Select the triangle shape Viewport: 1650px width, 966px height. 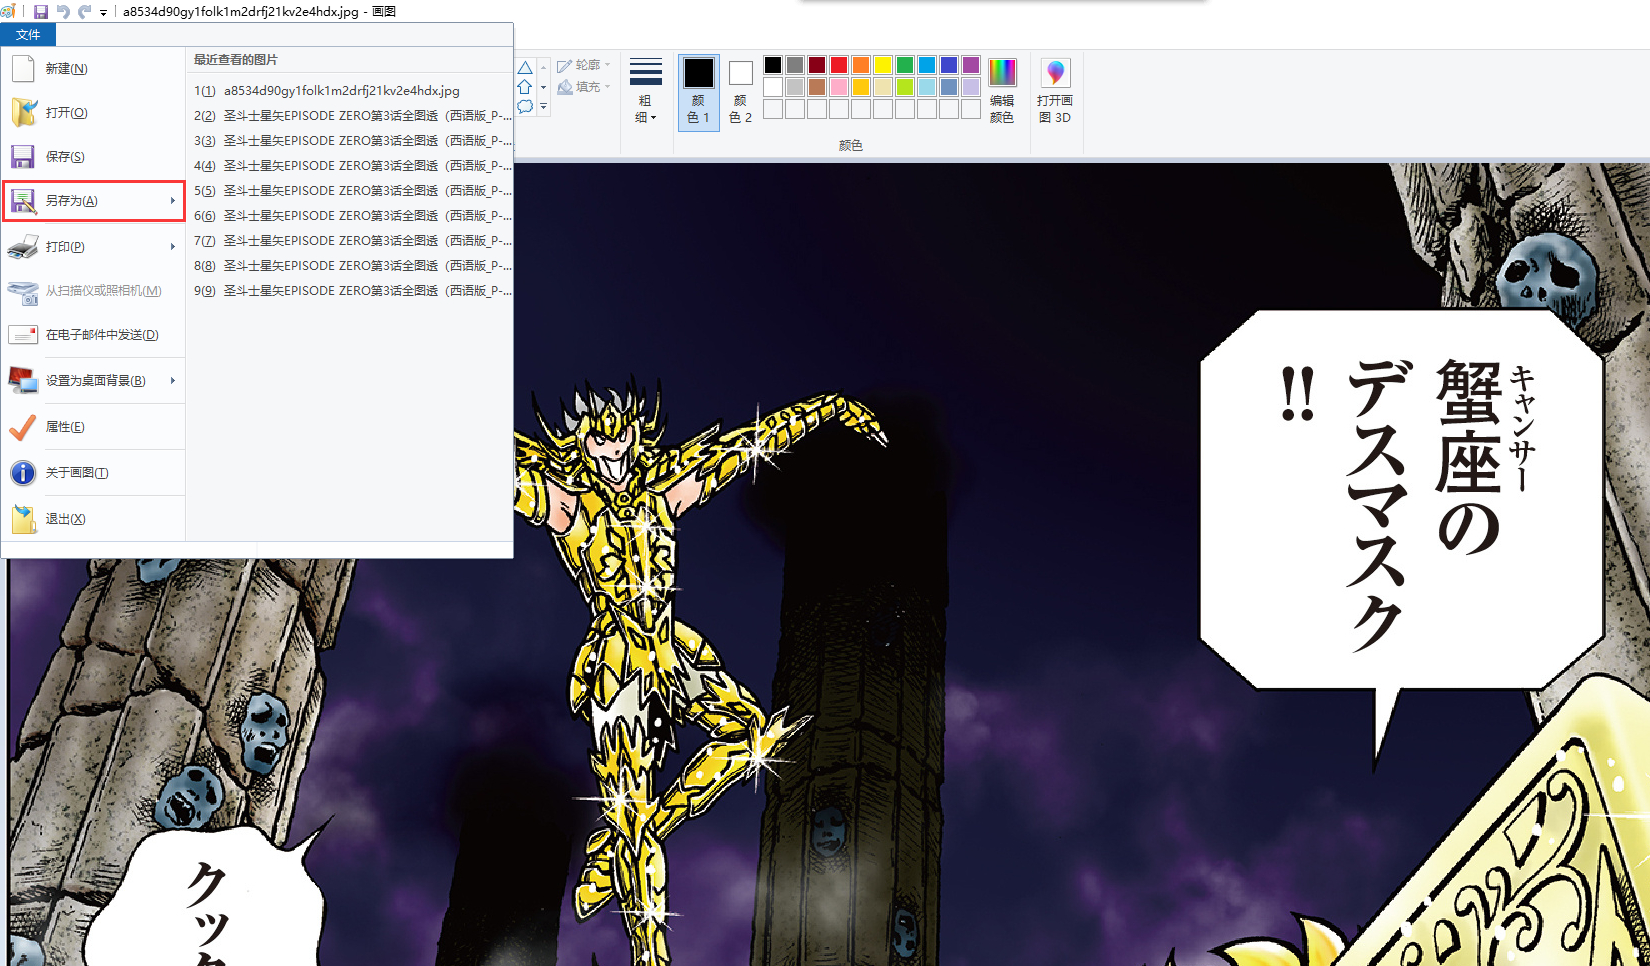click(525, 68)
